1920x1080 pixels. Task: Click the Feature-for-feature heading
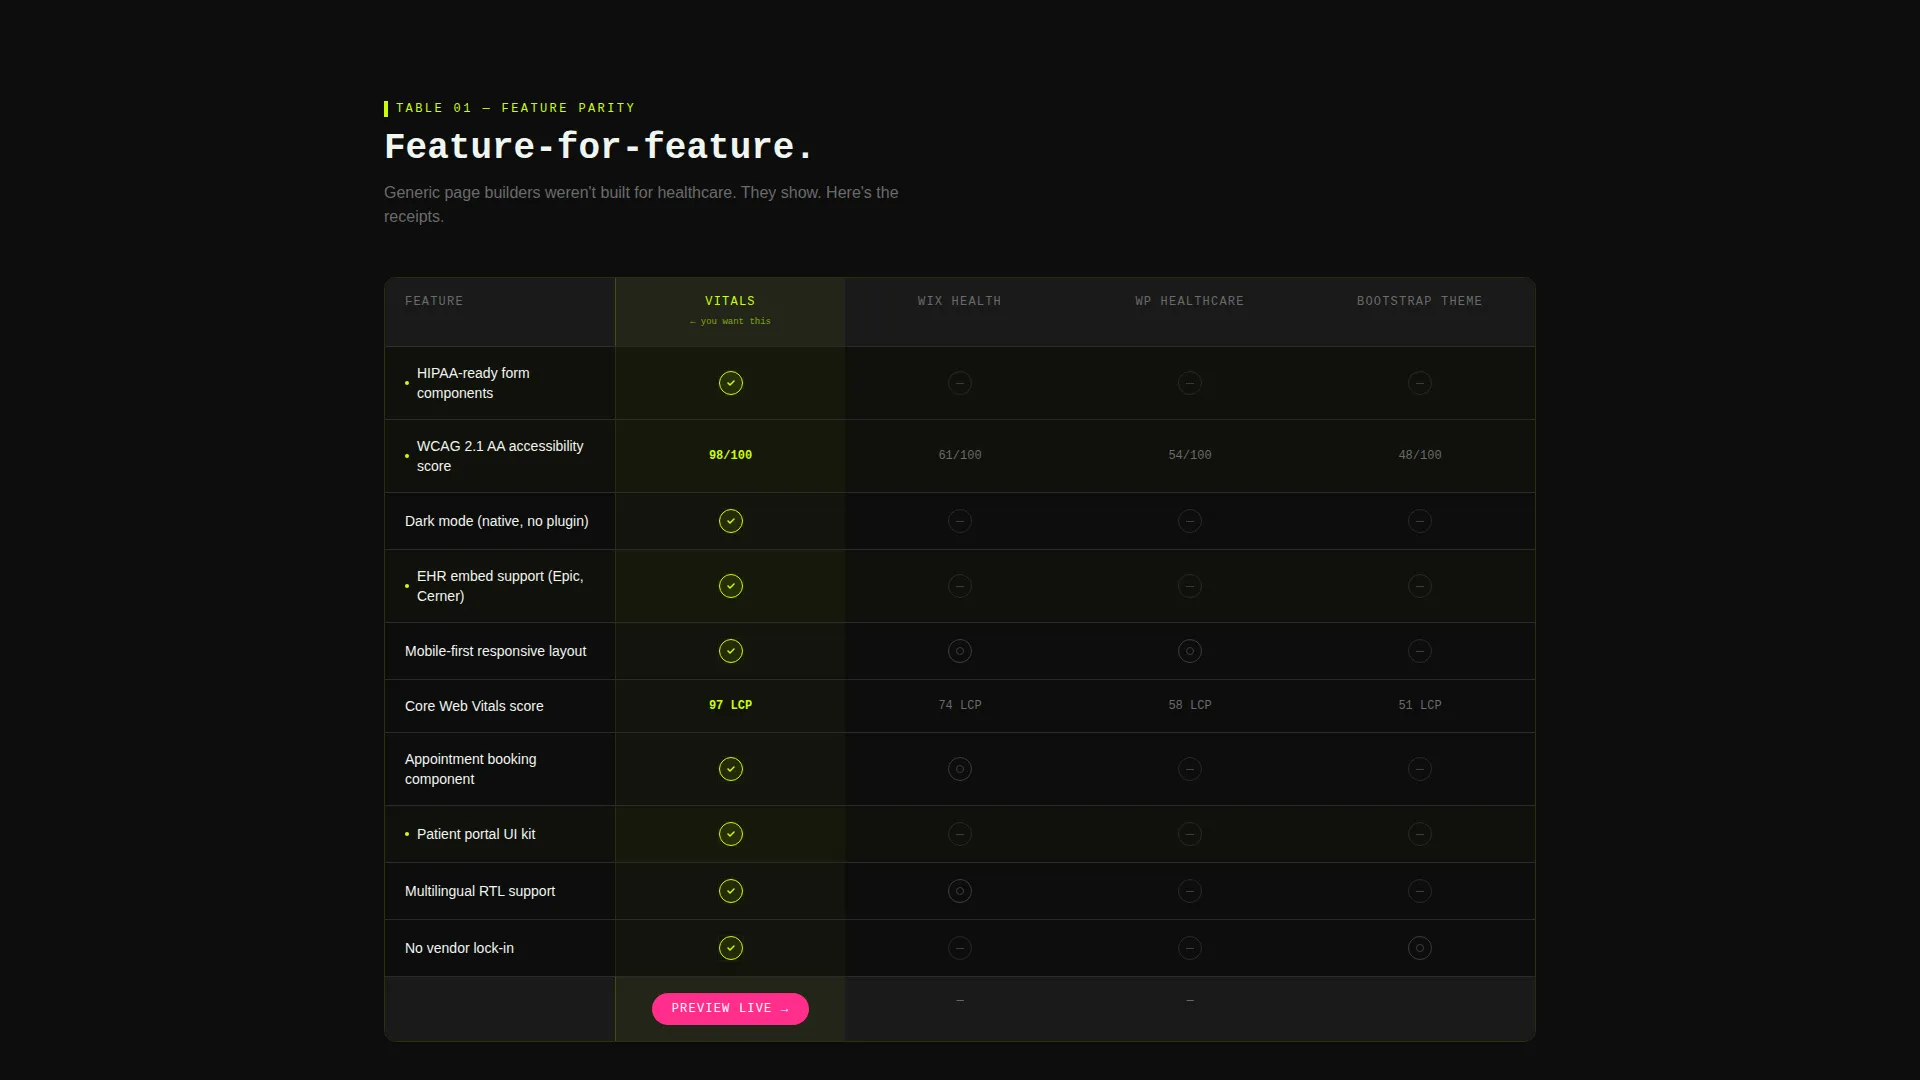click(598, 147)
